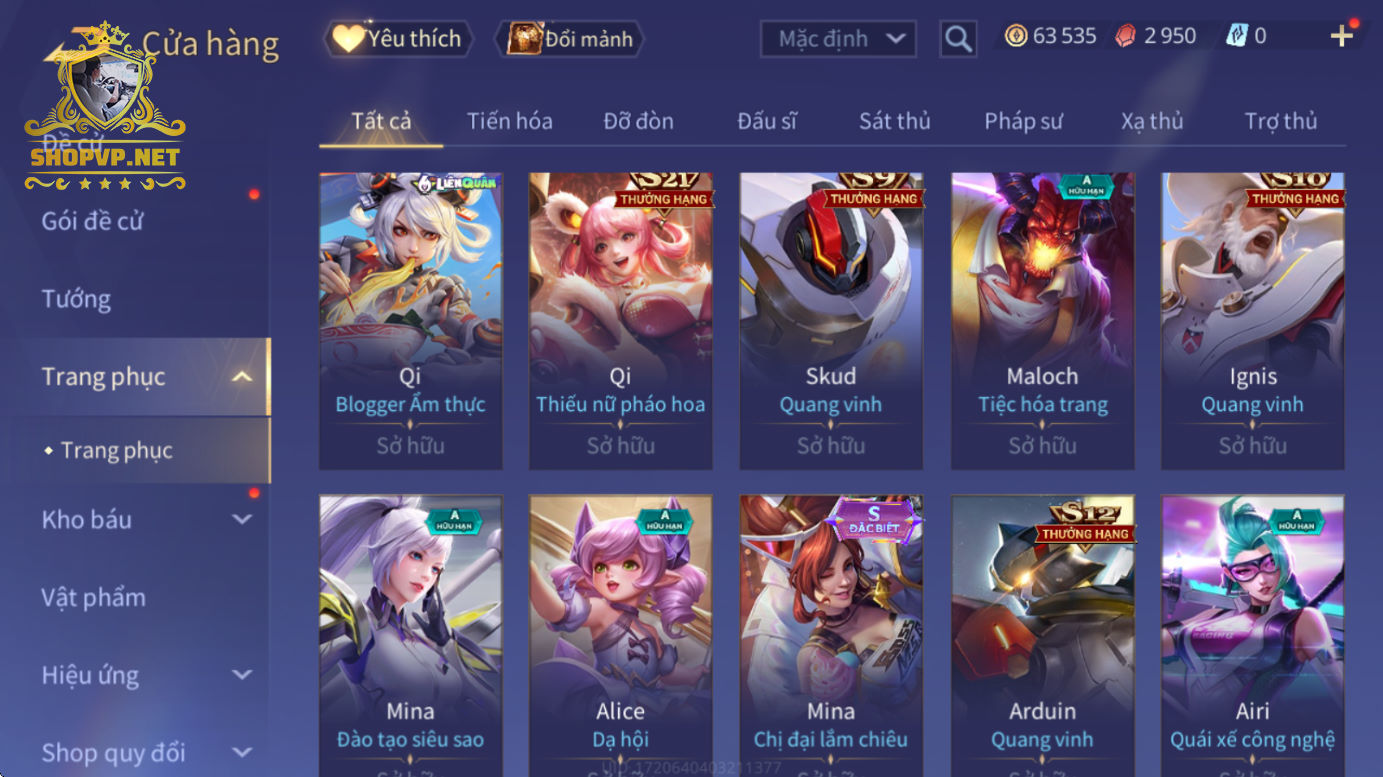Click the red ruby currency icon
Screen dimensions: 1383x777
1126,36
